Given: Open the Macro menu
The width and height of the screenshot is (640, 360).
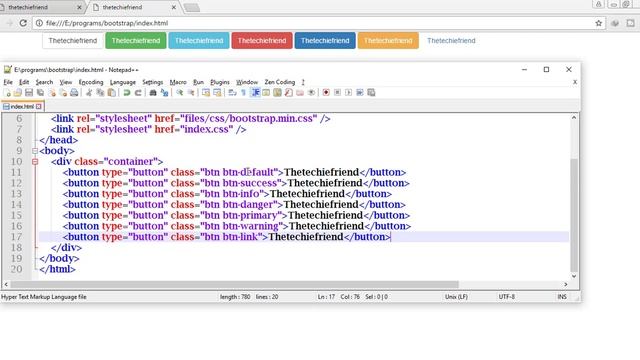Looking at the screenshot, I should point(178,82).
